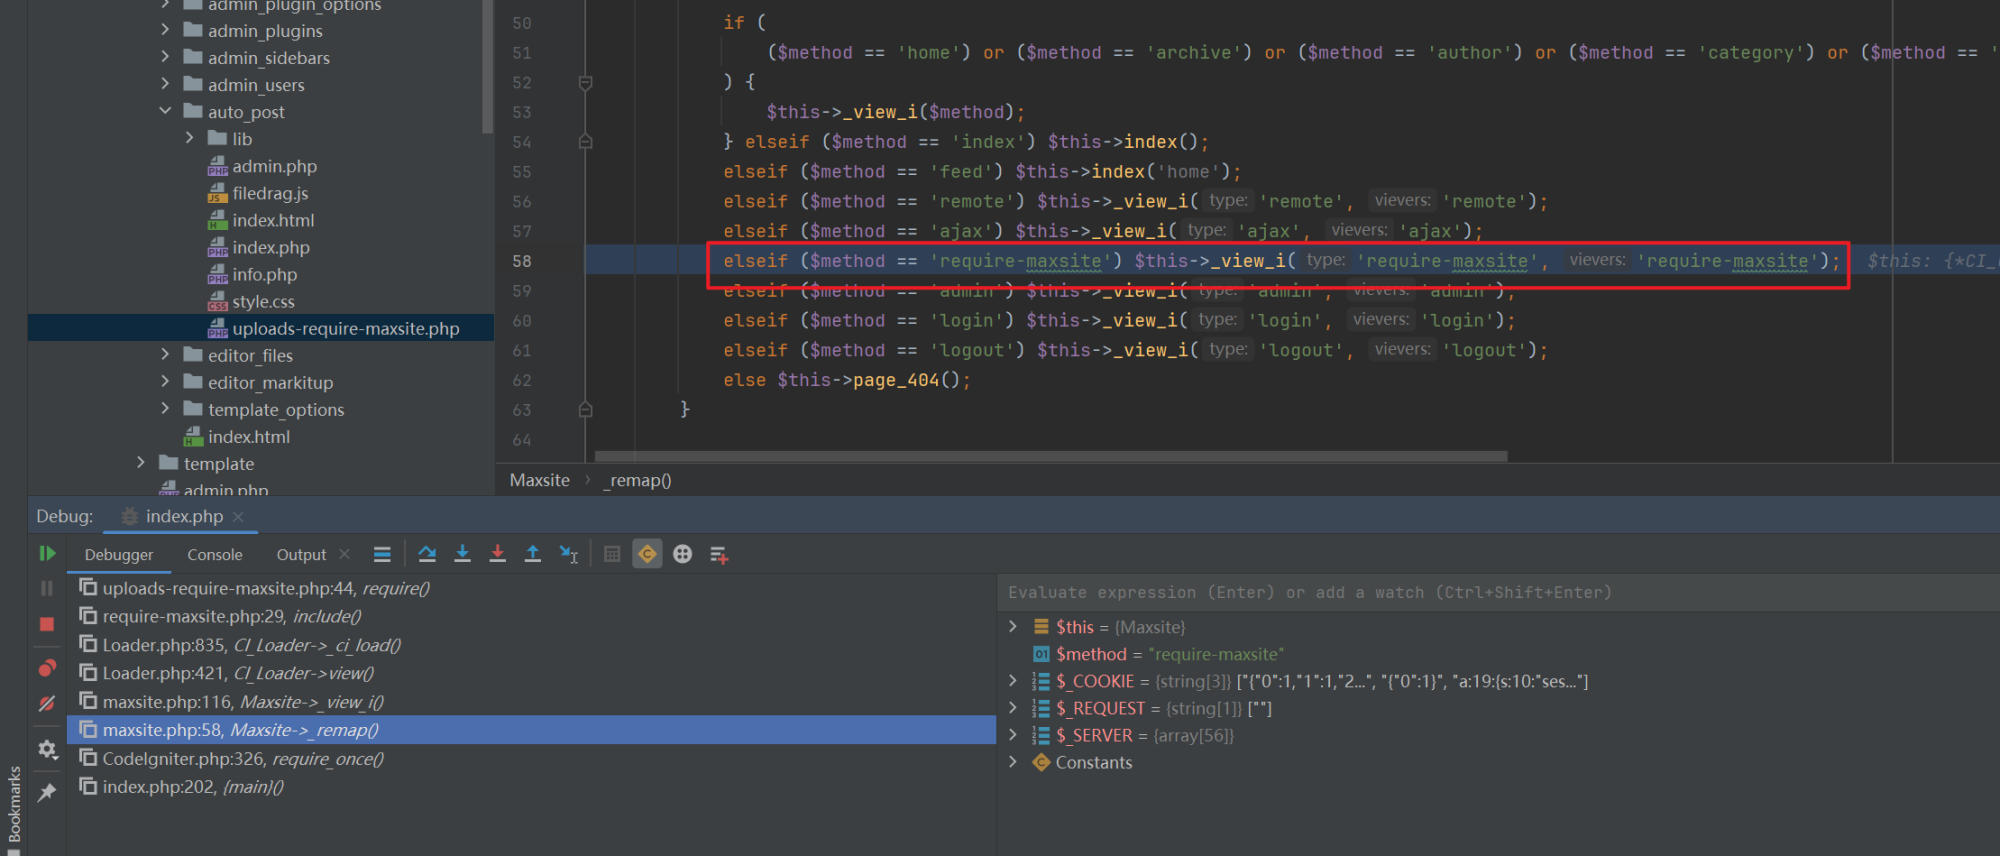
Task: Switch to the Console tab
Action: [214, 555]
